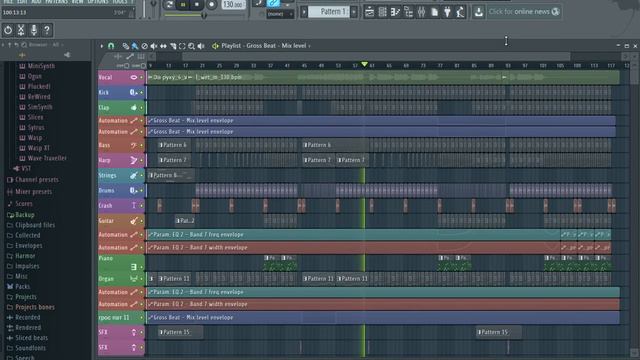This screenshot has height=360, width=640.
Task: Click the Pause transport button
Action: 183,4
